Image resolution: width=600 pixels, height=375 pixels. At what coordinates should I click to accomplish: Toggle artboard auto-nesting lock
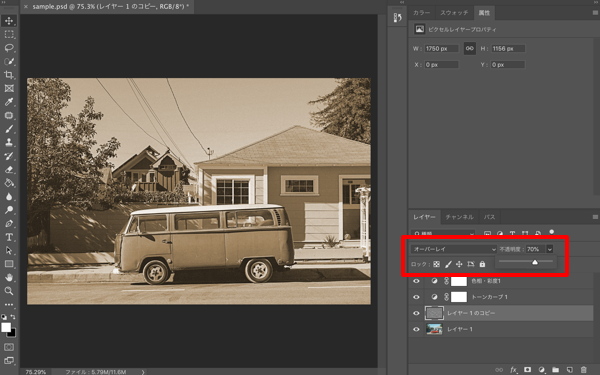471,264
